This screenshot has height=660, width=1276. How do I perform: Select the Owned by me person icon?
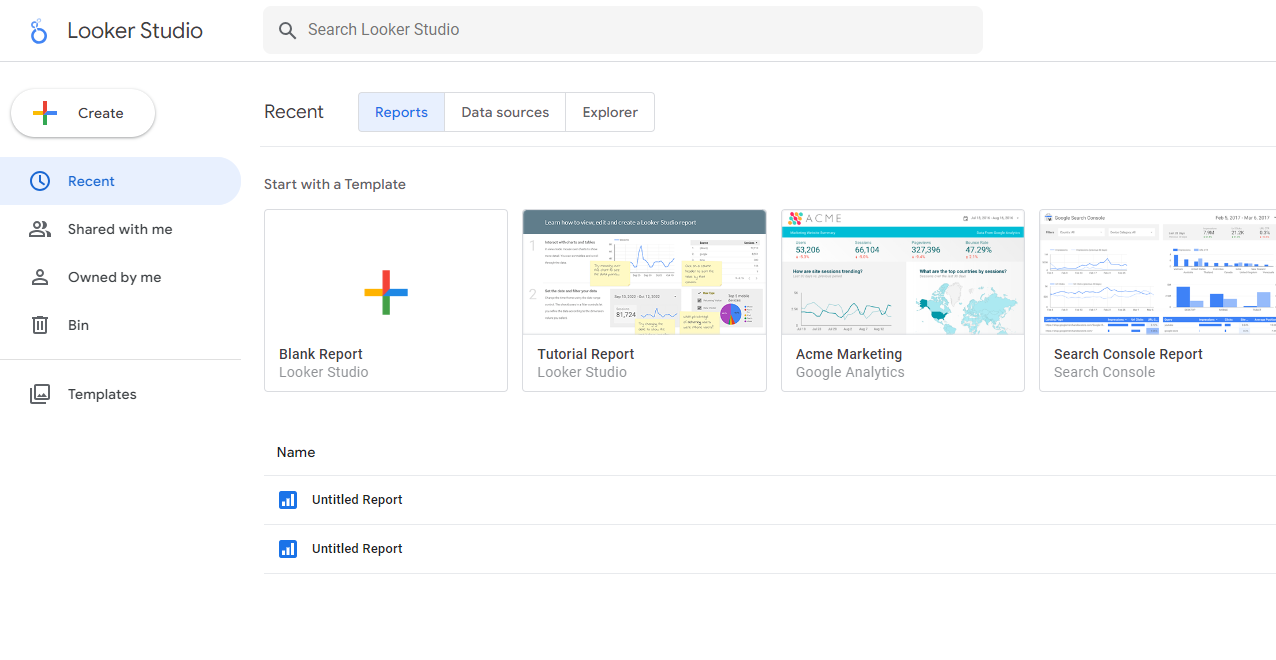[x=40, y=277]
